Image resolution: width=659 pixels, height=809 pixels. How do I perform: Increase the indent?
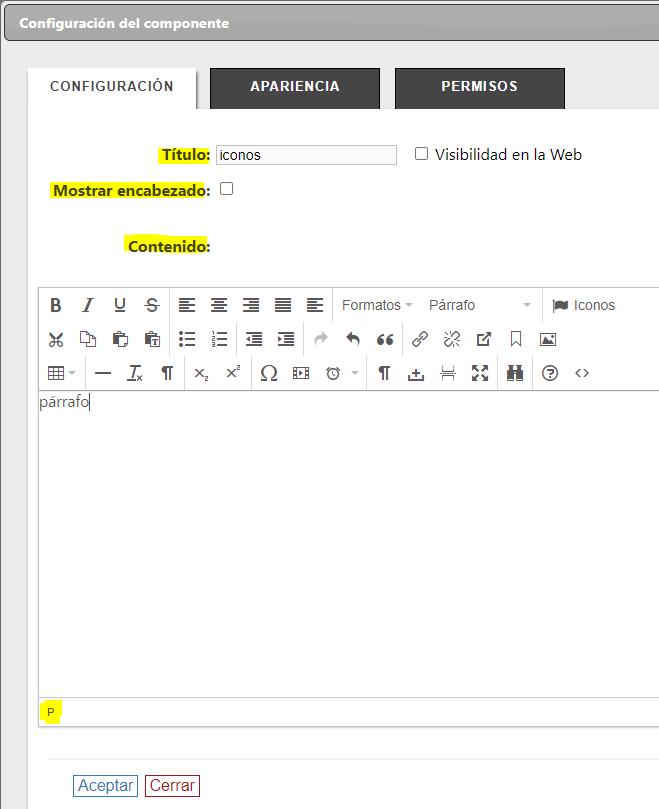pos(286,339)
